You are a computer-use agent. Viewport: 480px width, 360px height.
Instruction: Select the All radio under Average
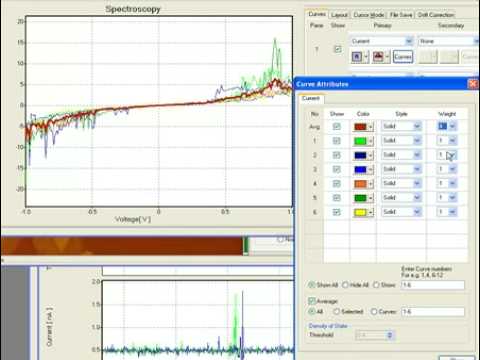[x=312, y=312]
